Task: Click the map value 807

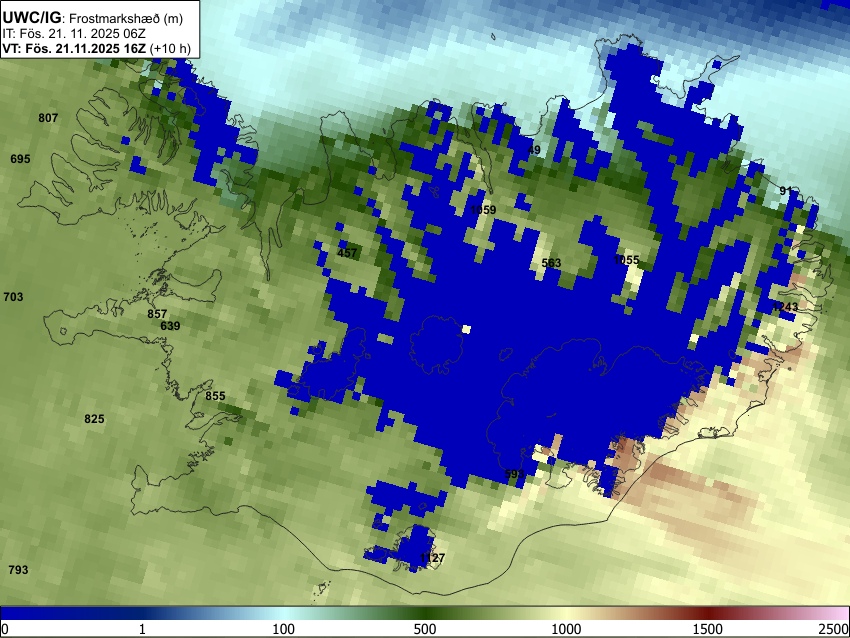Action: [x=48, y=118]
